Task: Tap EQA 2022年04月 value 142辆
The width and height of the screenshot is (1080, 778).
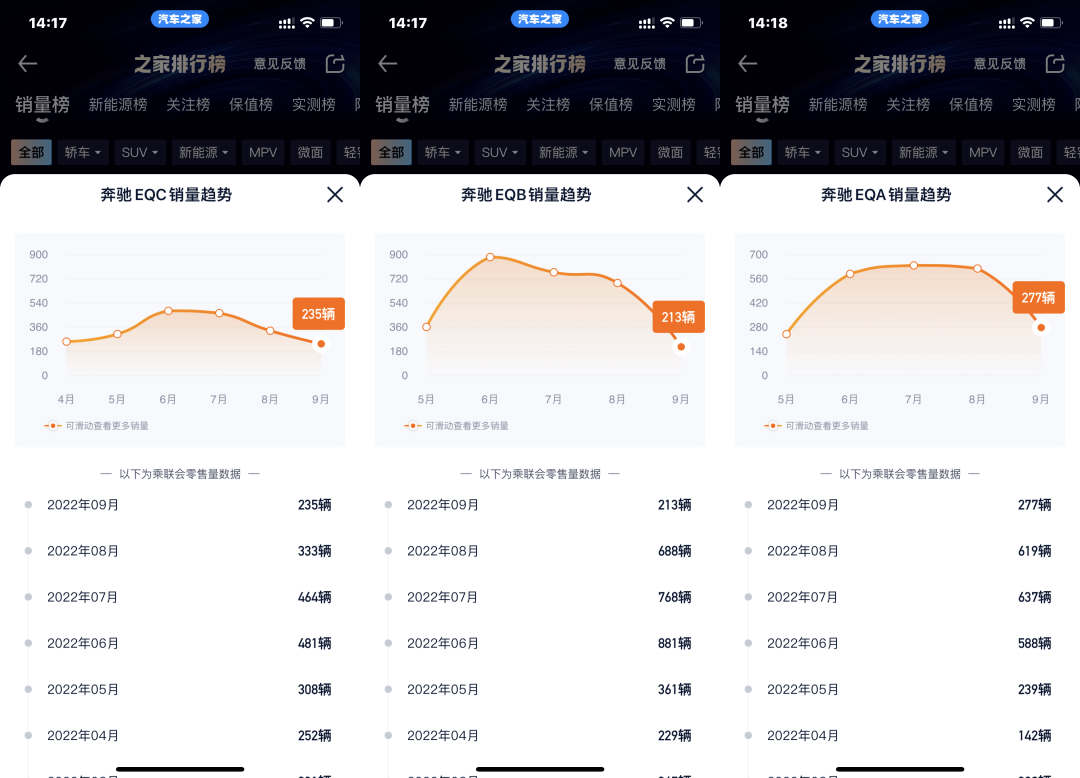Action: (1035, 735)
